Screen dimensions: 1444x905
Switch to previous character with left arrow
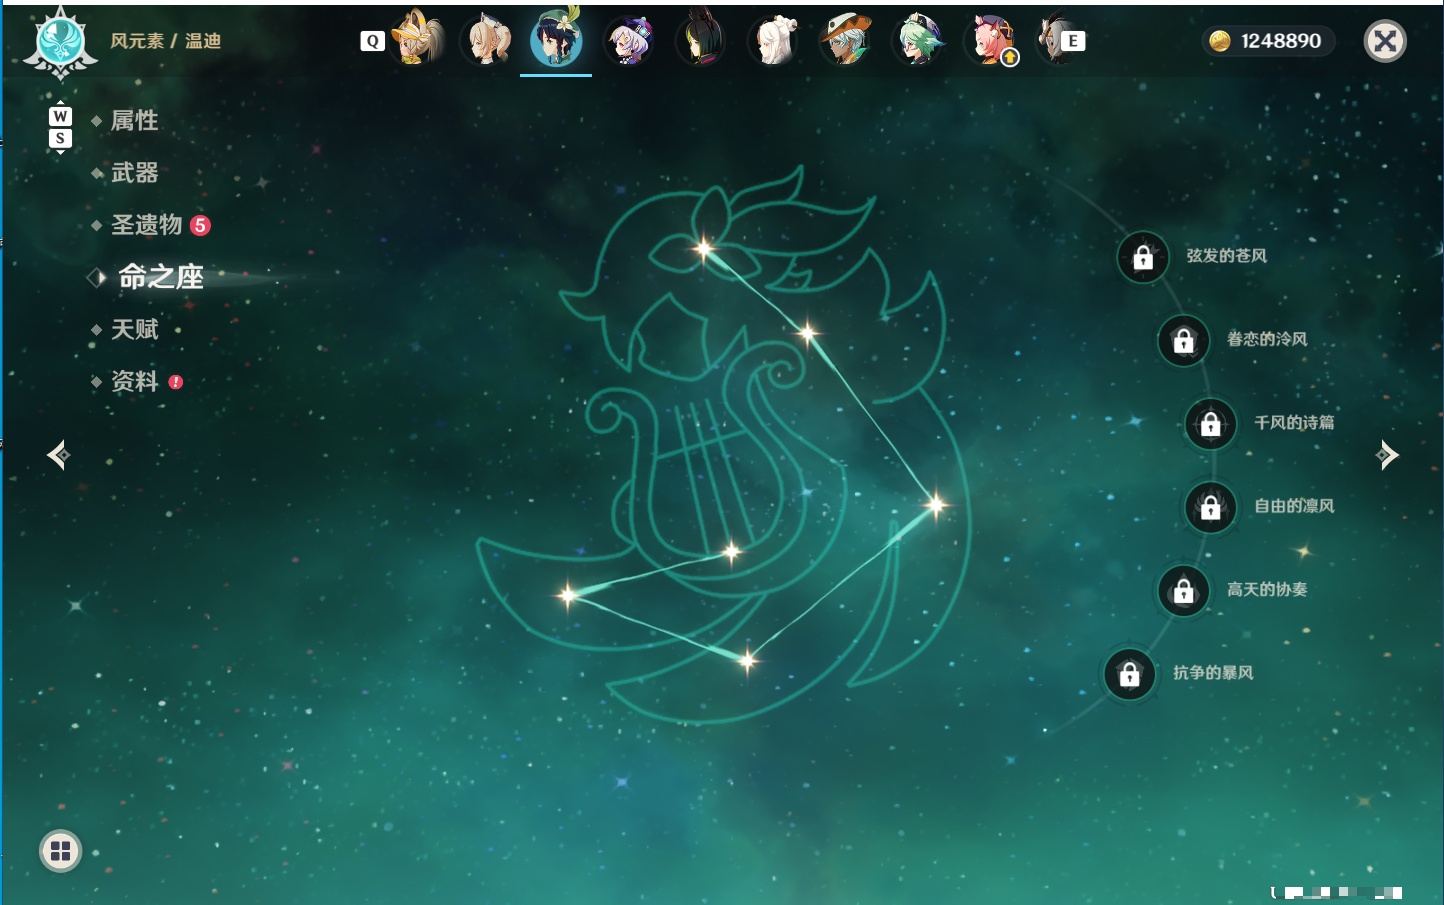tap(59, 455)
